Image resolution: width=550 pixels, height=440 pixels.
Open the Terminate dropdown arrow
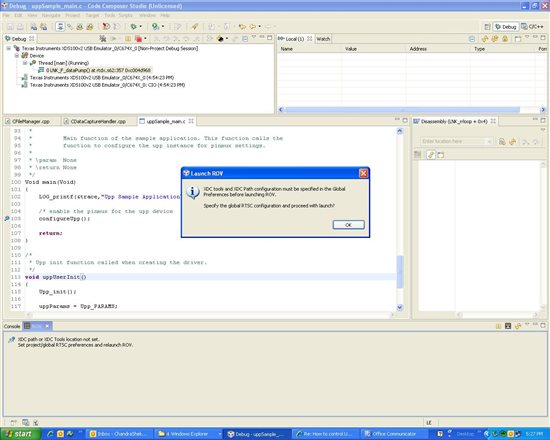(x=145, y=39)
